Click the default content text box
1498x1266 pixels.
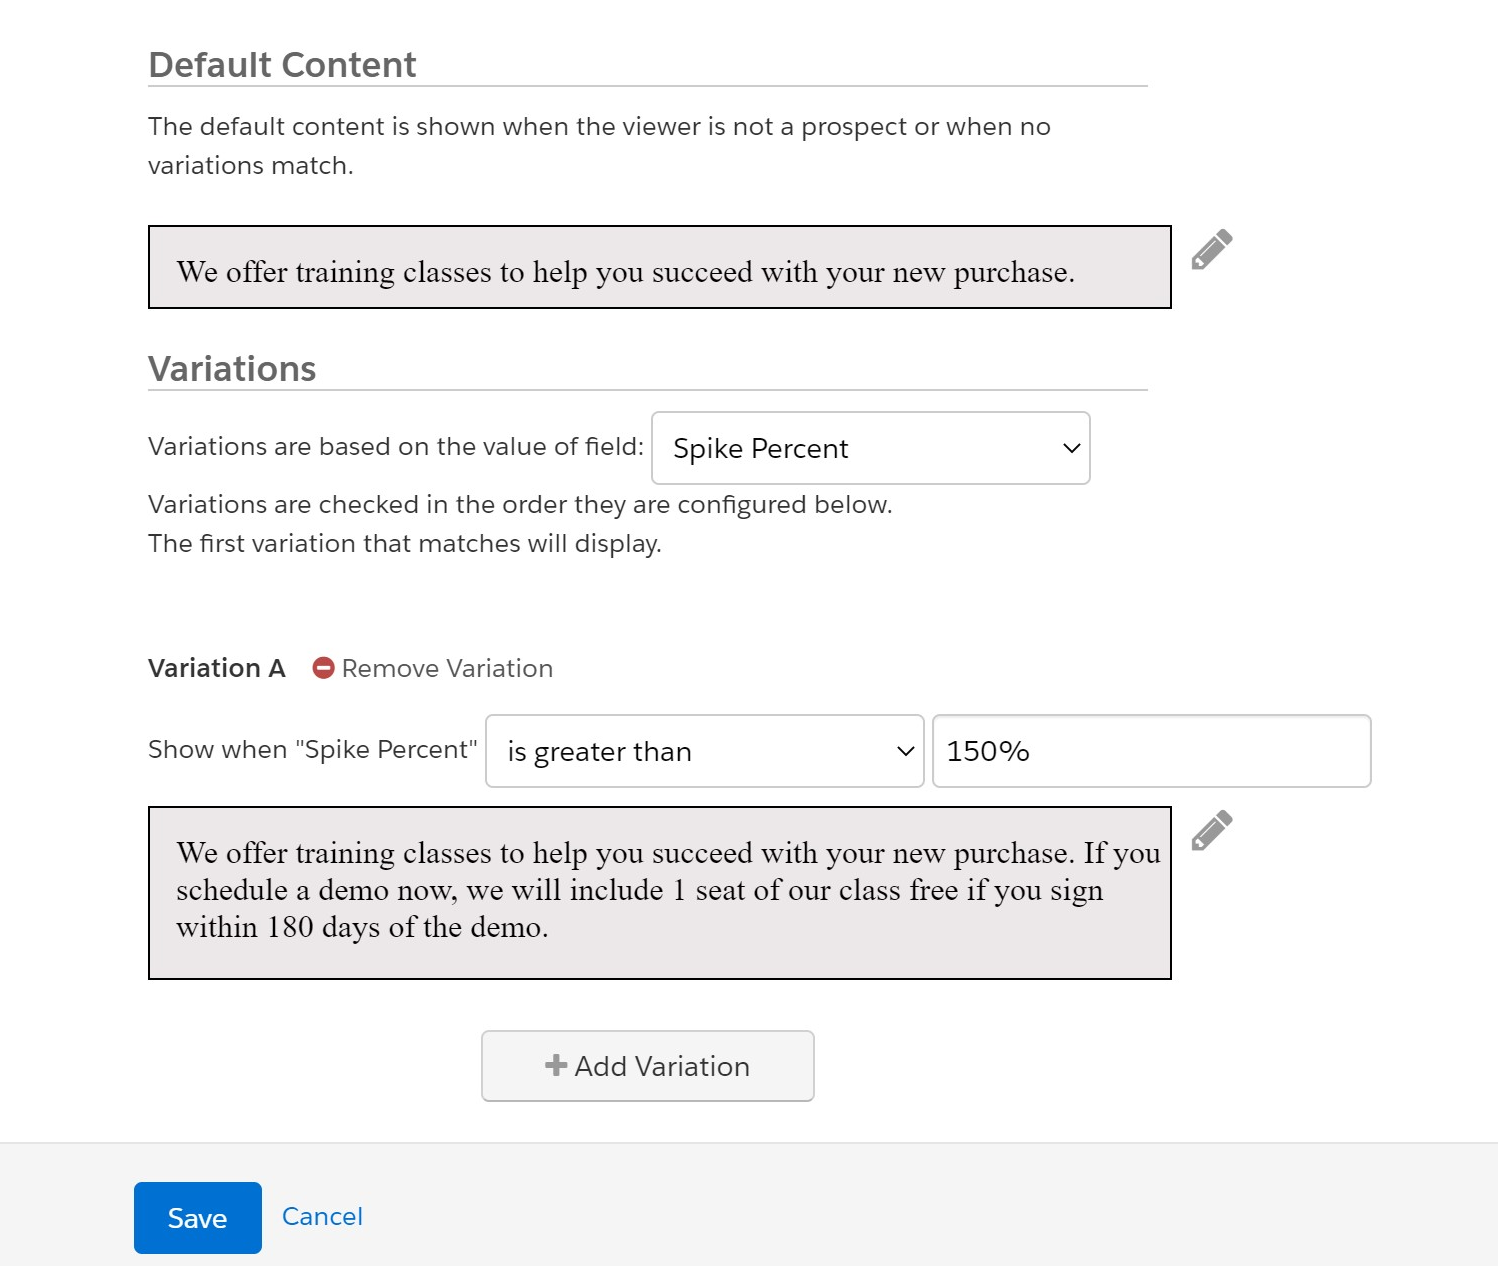click(x=660, y=267)
